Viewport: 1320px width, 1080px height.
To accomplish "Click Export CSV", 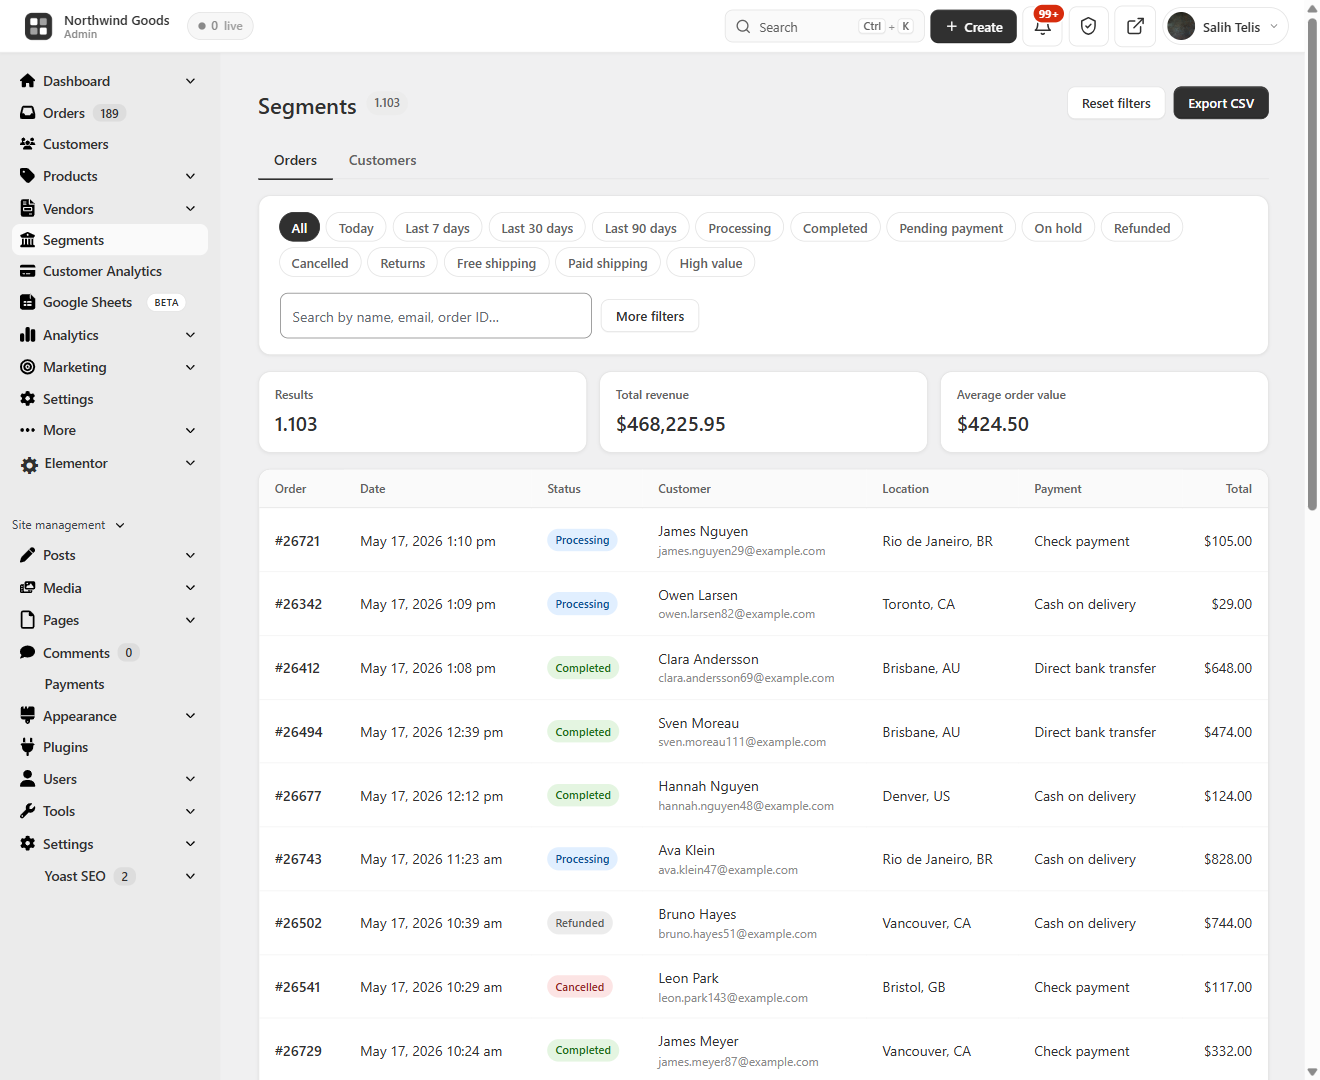I will (1221, 103).
